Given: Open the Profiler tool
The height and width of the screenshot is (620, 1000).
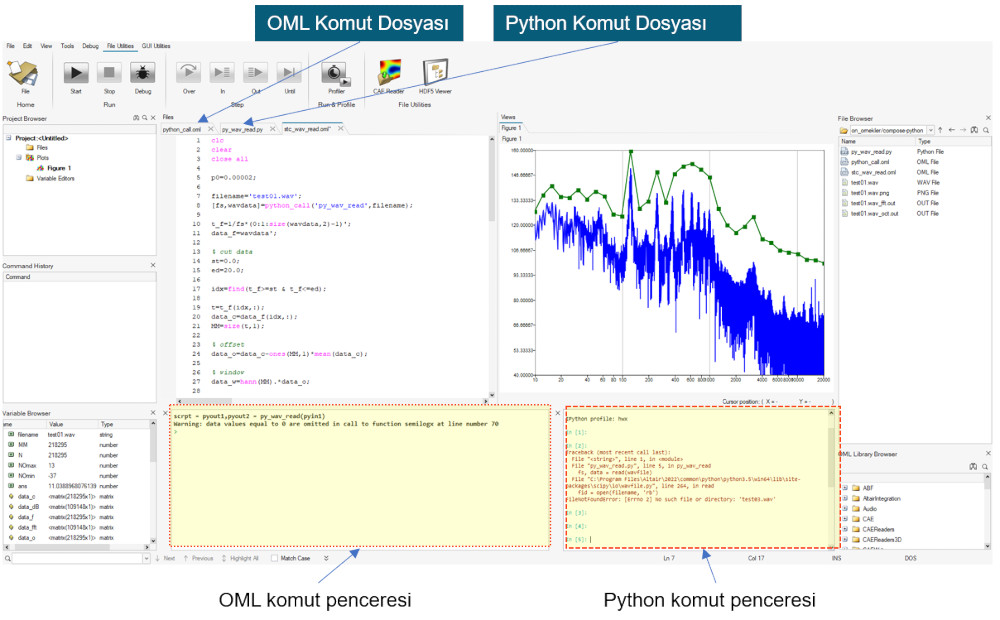Looking at the screenshot, I should (x=336, y=73).
